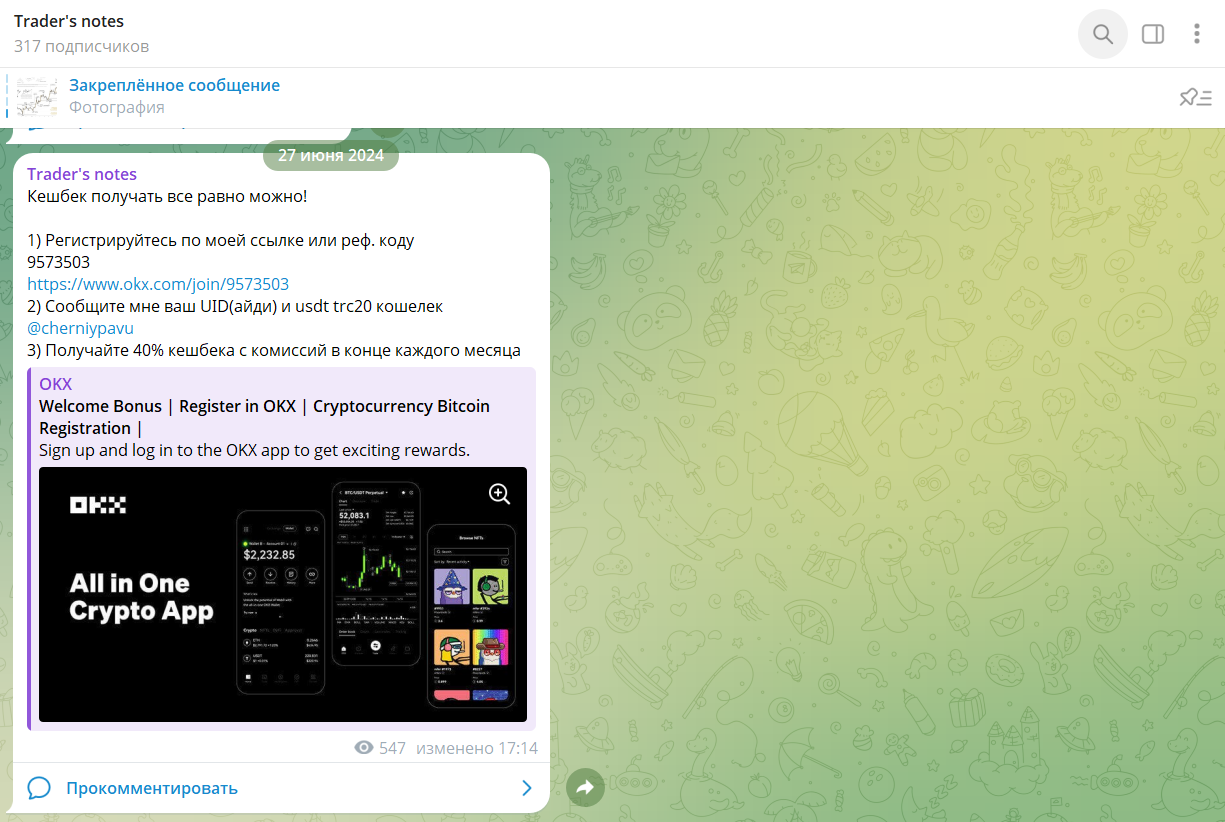Click Welcome Bonus preview title

[265, 417]
